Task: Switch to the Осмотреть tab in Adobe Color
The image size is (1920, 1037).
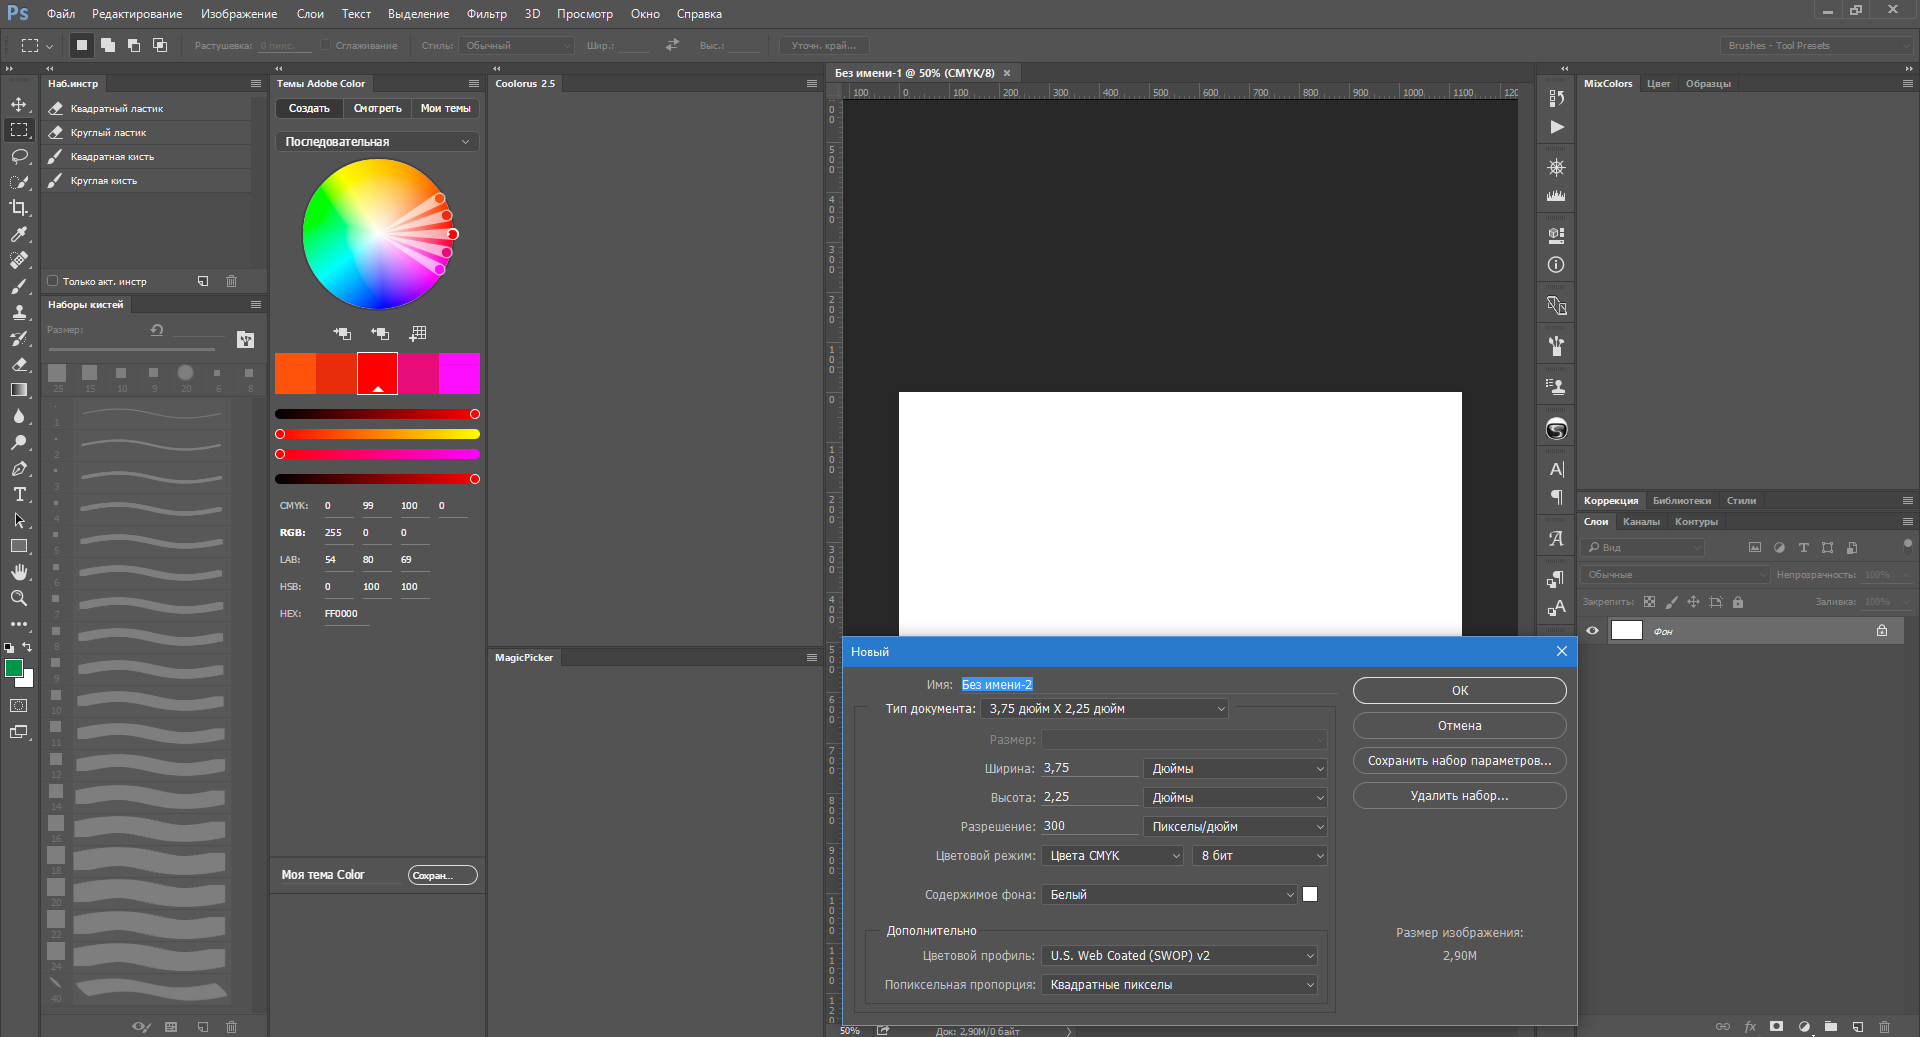Action: [x=378, y=108]
